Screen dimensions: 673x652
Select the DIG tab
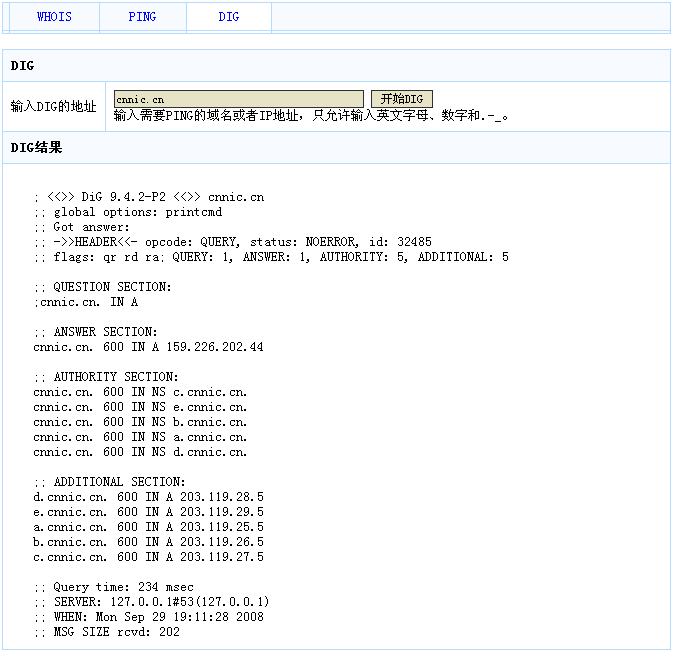coord(229,17)
